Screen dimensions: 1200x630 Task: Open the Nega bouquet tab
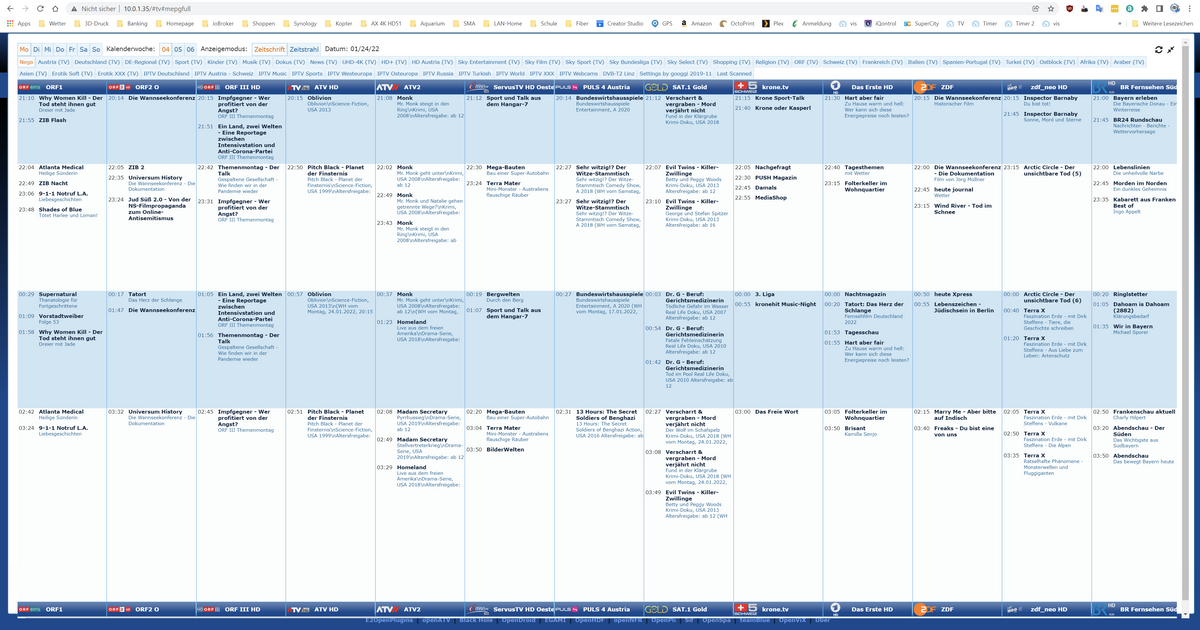(x=26, y=62)
